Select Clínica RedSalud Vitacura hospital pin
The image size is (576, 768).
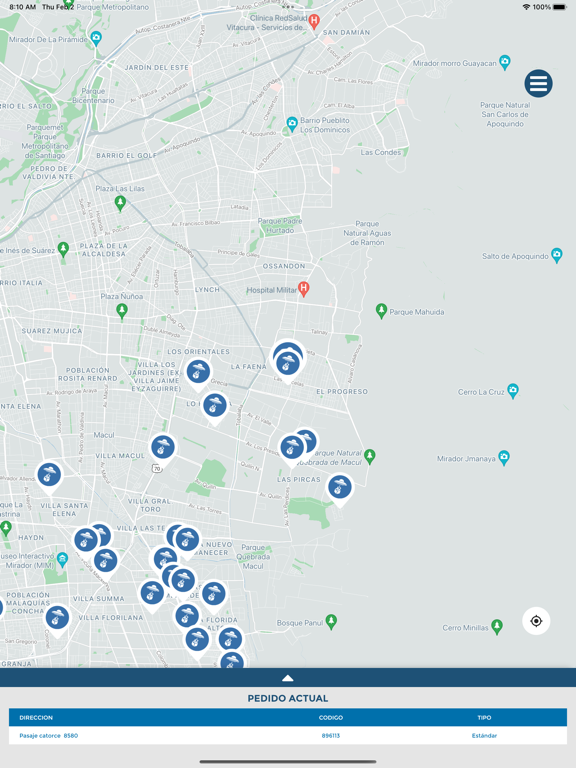[x=314, y=21]
